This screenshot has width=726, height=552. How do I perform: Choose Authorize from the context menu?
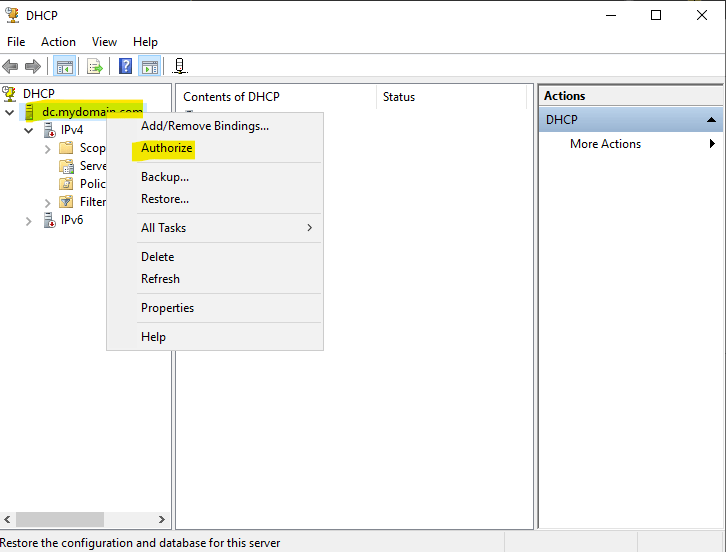(x=166, y=148)
